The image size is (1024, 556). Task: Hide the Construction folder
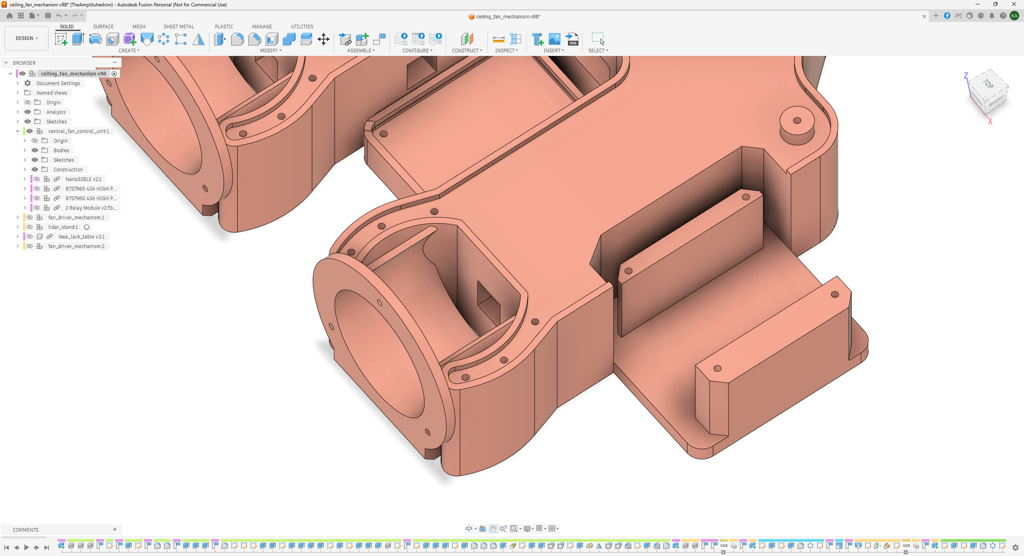coord(35,169)
